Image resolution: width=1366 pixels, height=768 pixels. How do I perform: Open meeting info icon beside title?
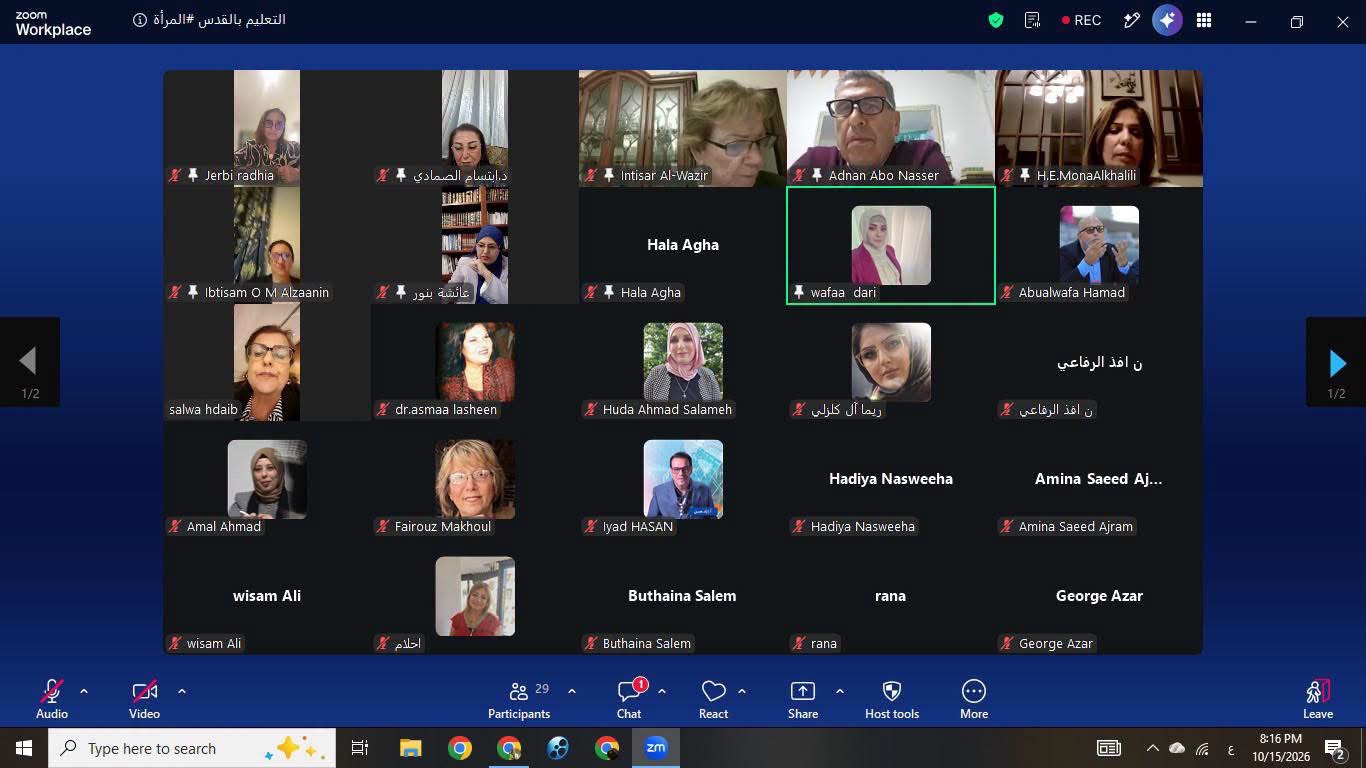click(x=141, y=20)
